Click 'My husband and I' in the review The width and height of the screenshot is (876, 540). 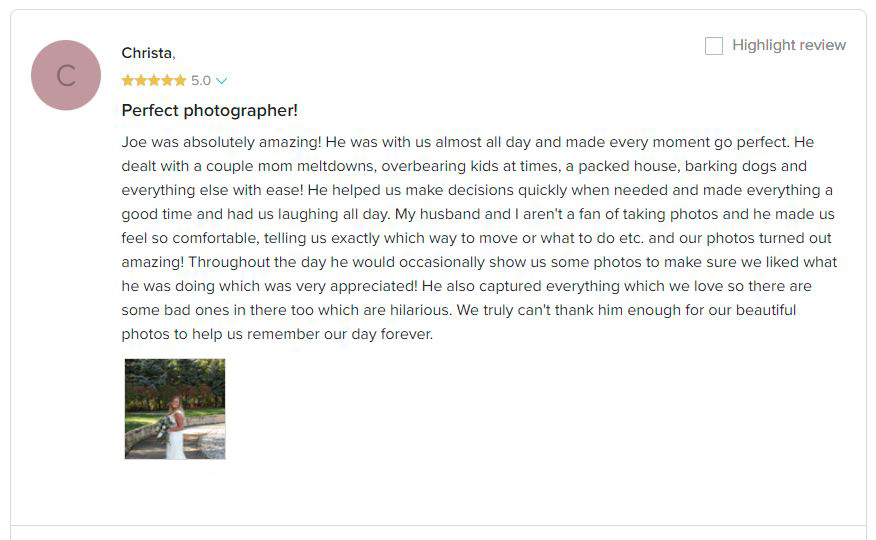[x=457, y=214]
